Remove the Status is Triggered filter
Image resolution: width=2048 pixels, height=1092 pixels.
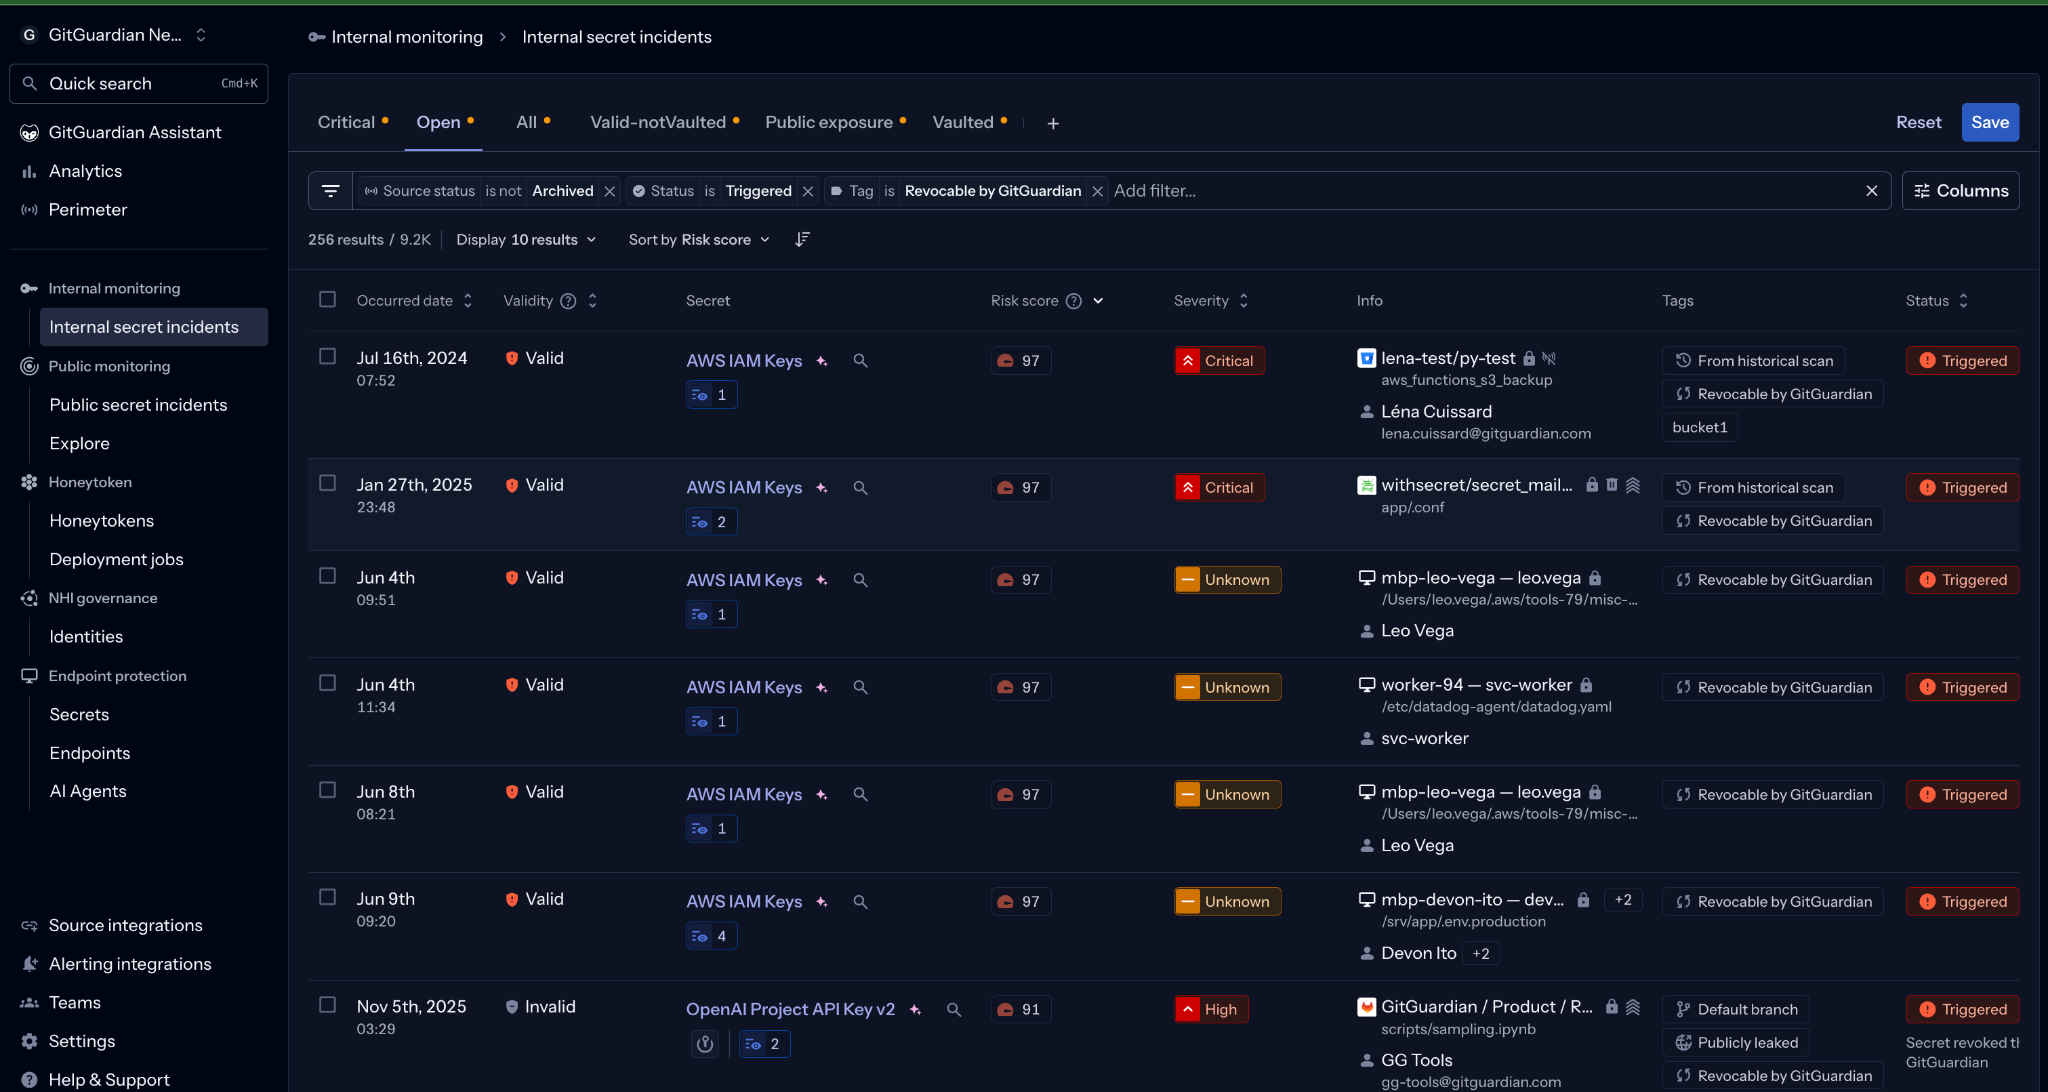tap(808, 191)
